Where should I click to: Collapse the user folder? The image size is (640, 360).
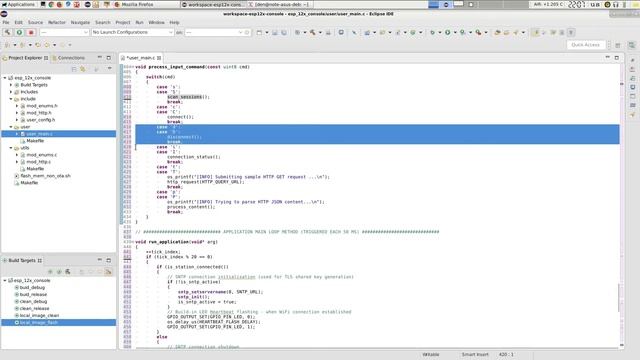[x=11, y=127]
